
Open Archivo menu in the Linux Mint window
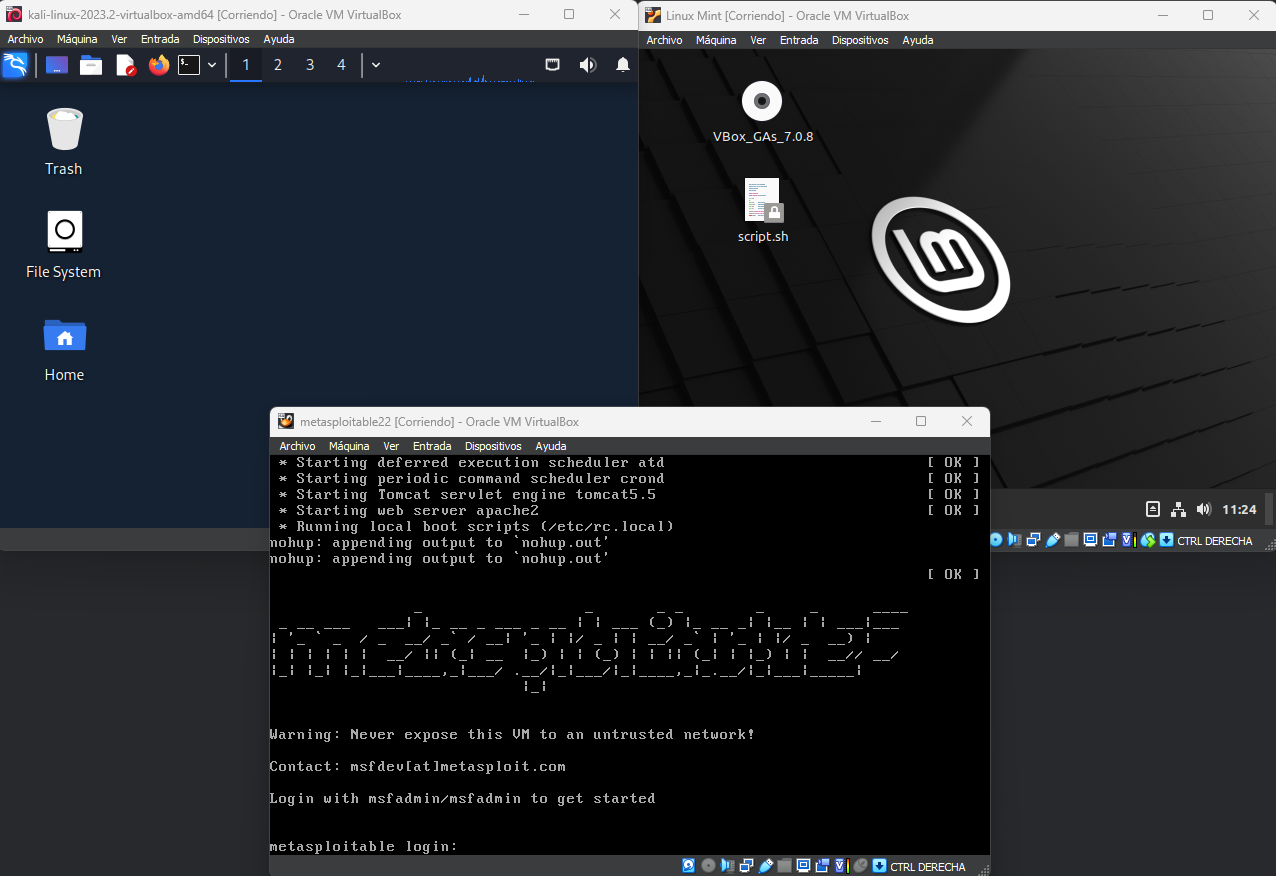[x=664, y=40]
